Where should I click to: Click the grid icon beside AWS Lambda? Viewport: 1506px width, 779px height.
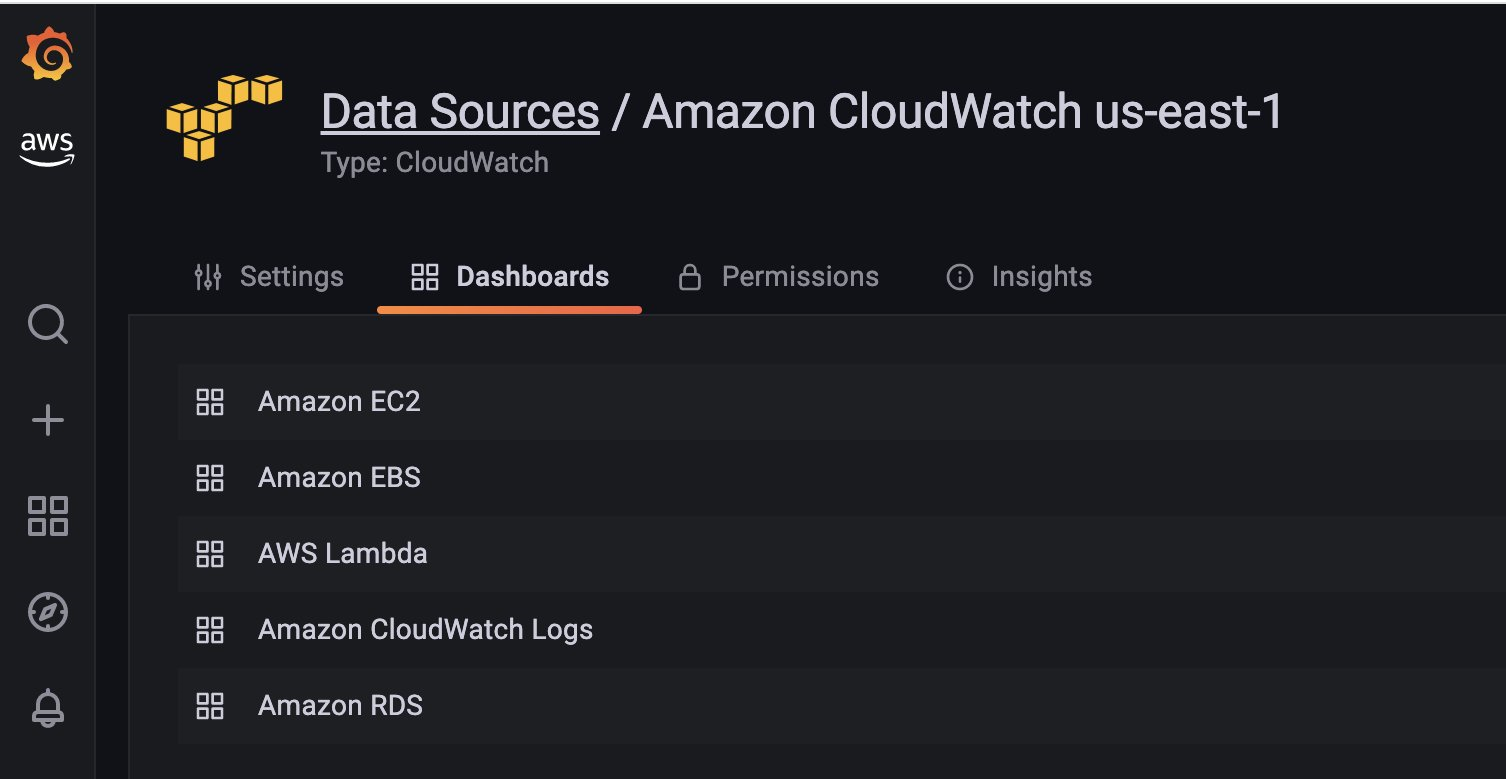pos(210,554)
